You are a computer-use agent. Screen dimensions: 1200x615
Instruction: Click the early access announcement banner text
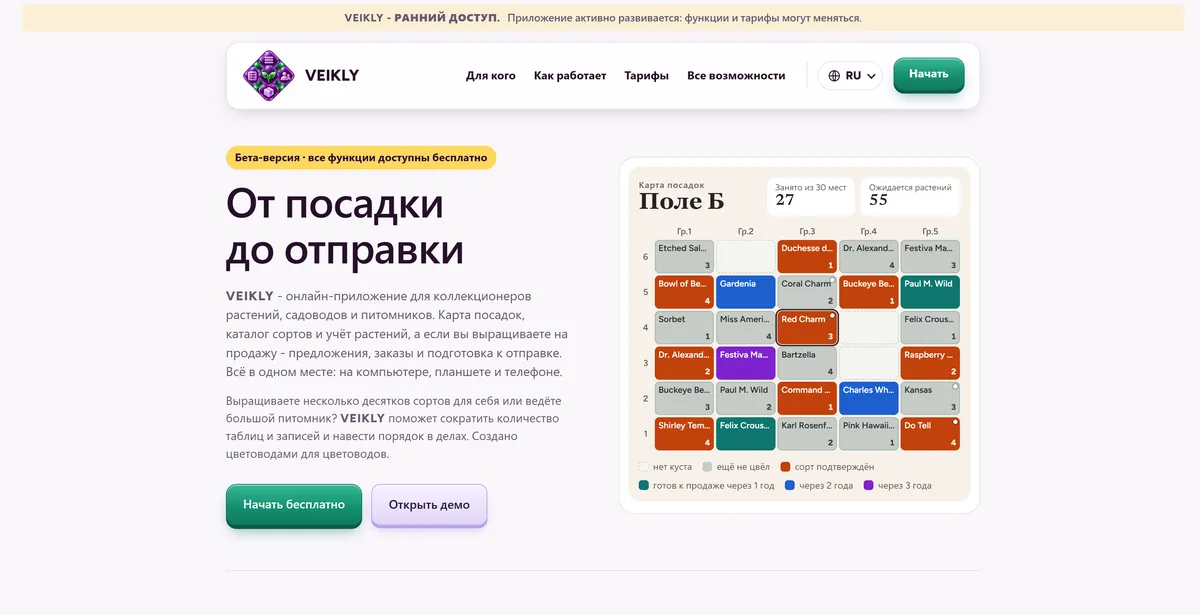point(603,18)
